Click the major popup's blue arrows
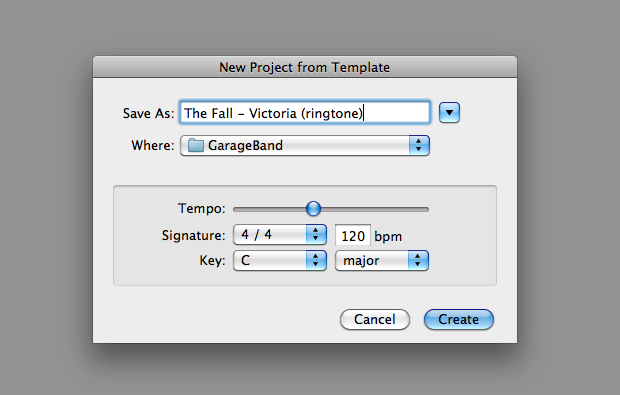 click(418, 261)
